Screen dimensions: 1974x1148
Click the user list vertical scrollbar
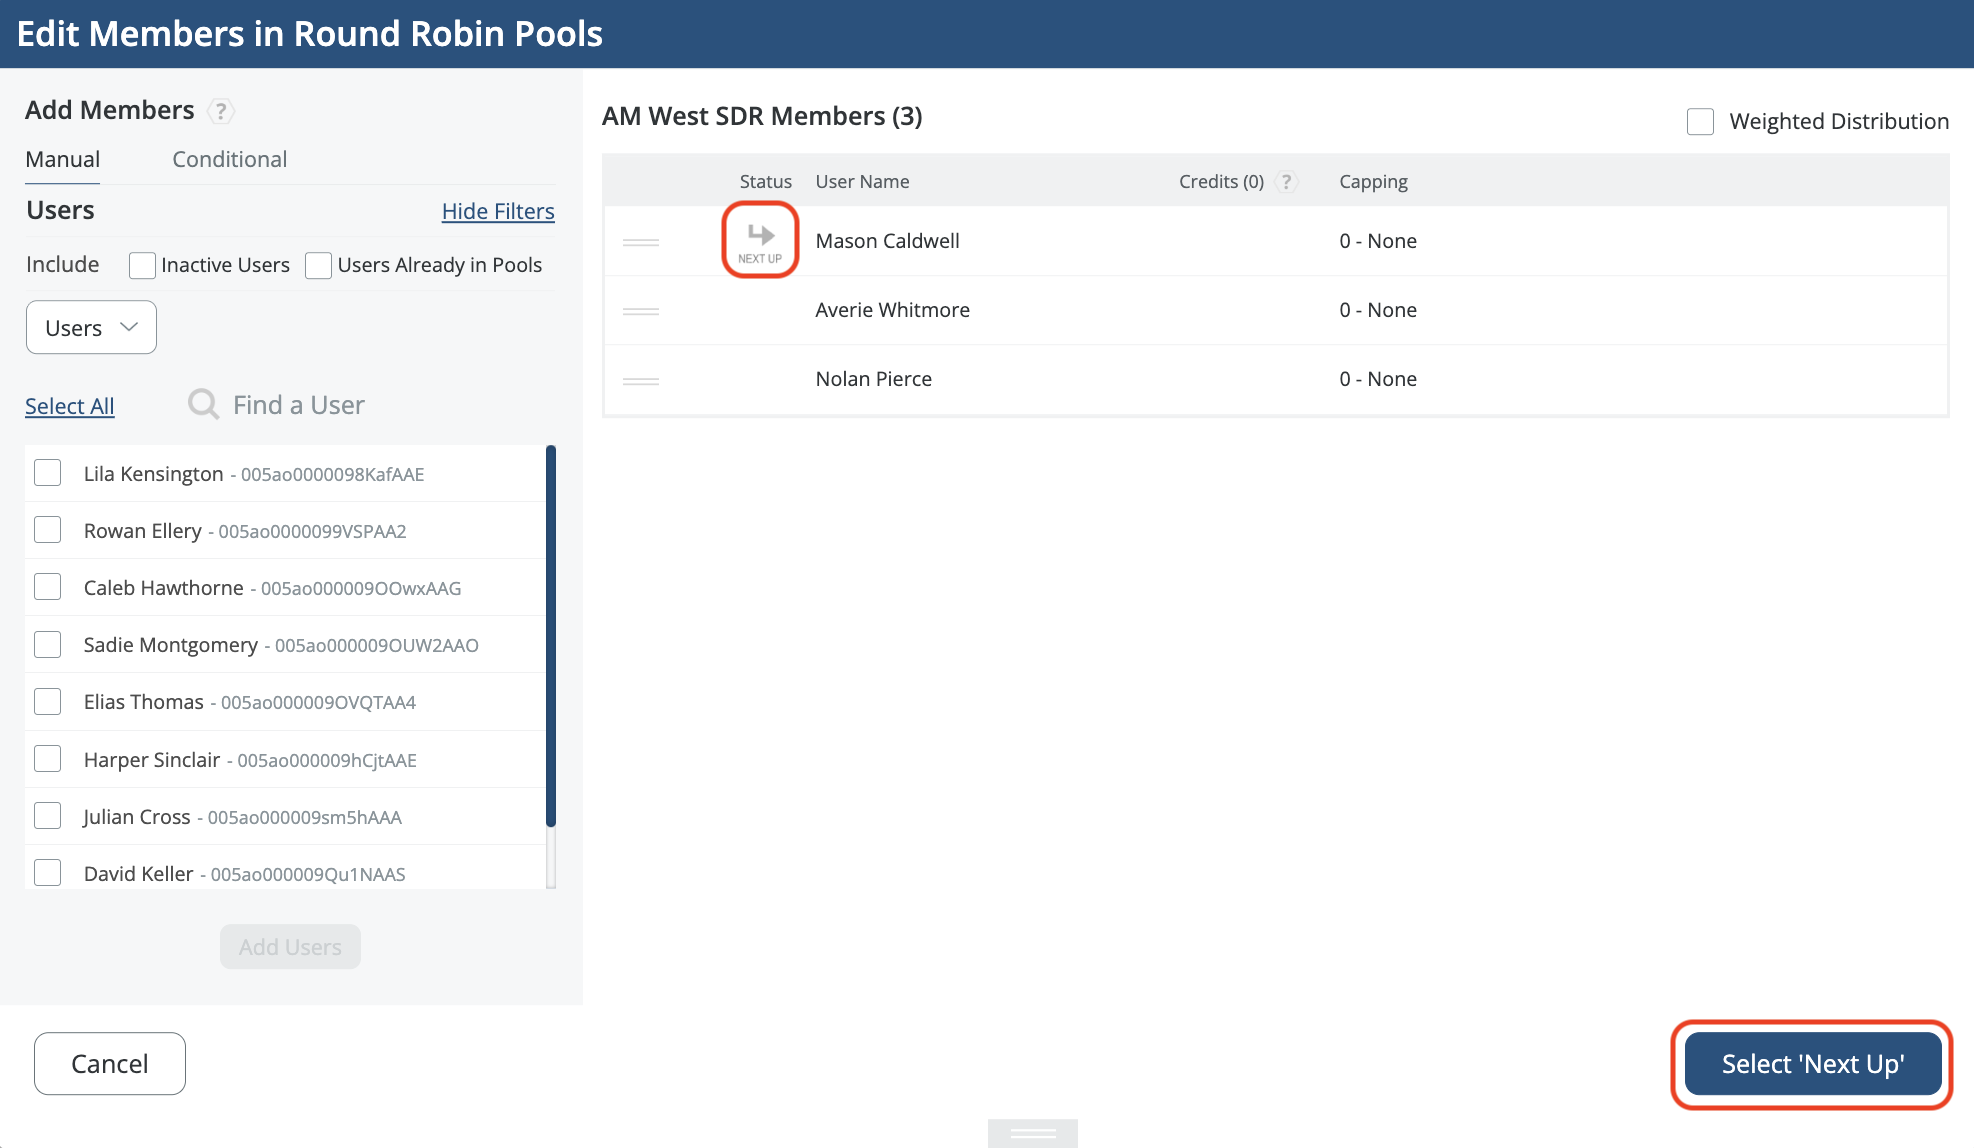pos(551,636)
